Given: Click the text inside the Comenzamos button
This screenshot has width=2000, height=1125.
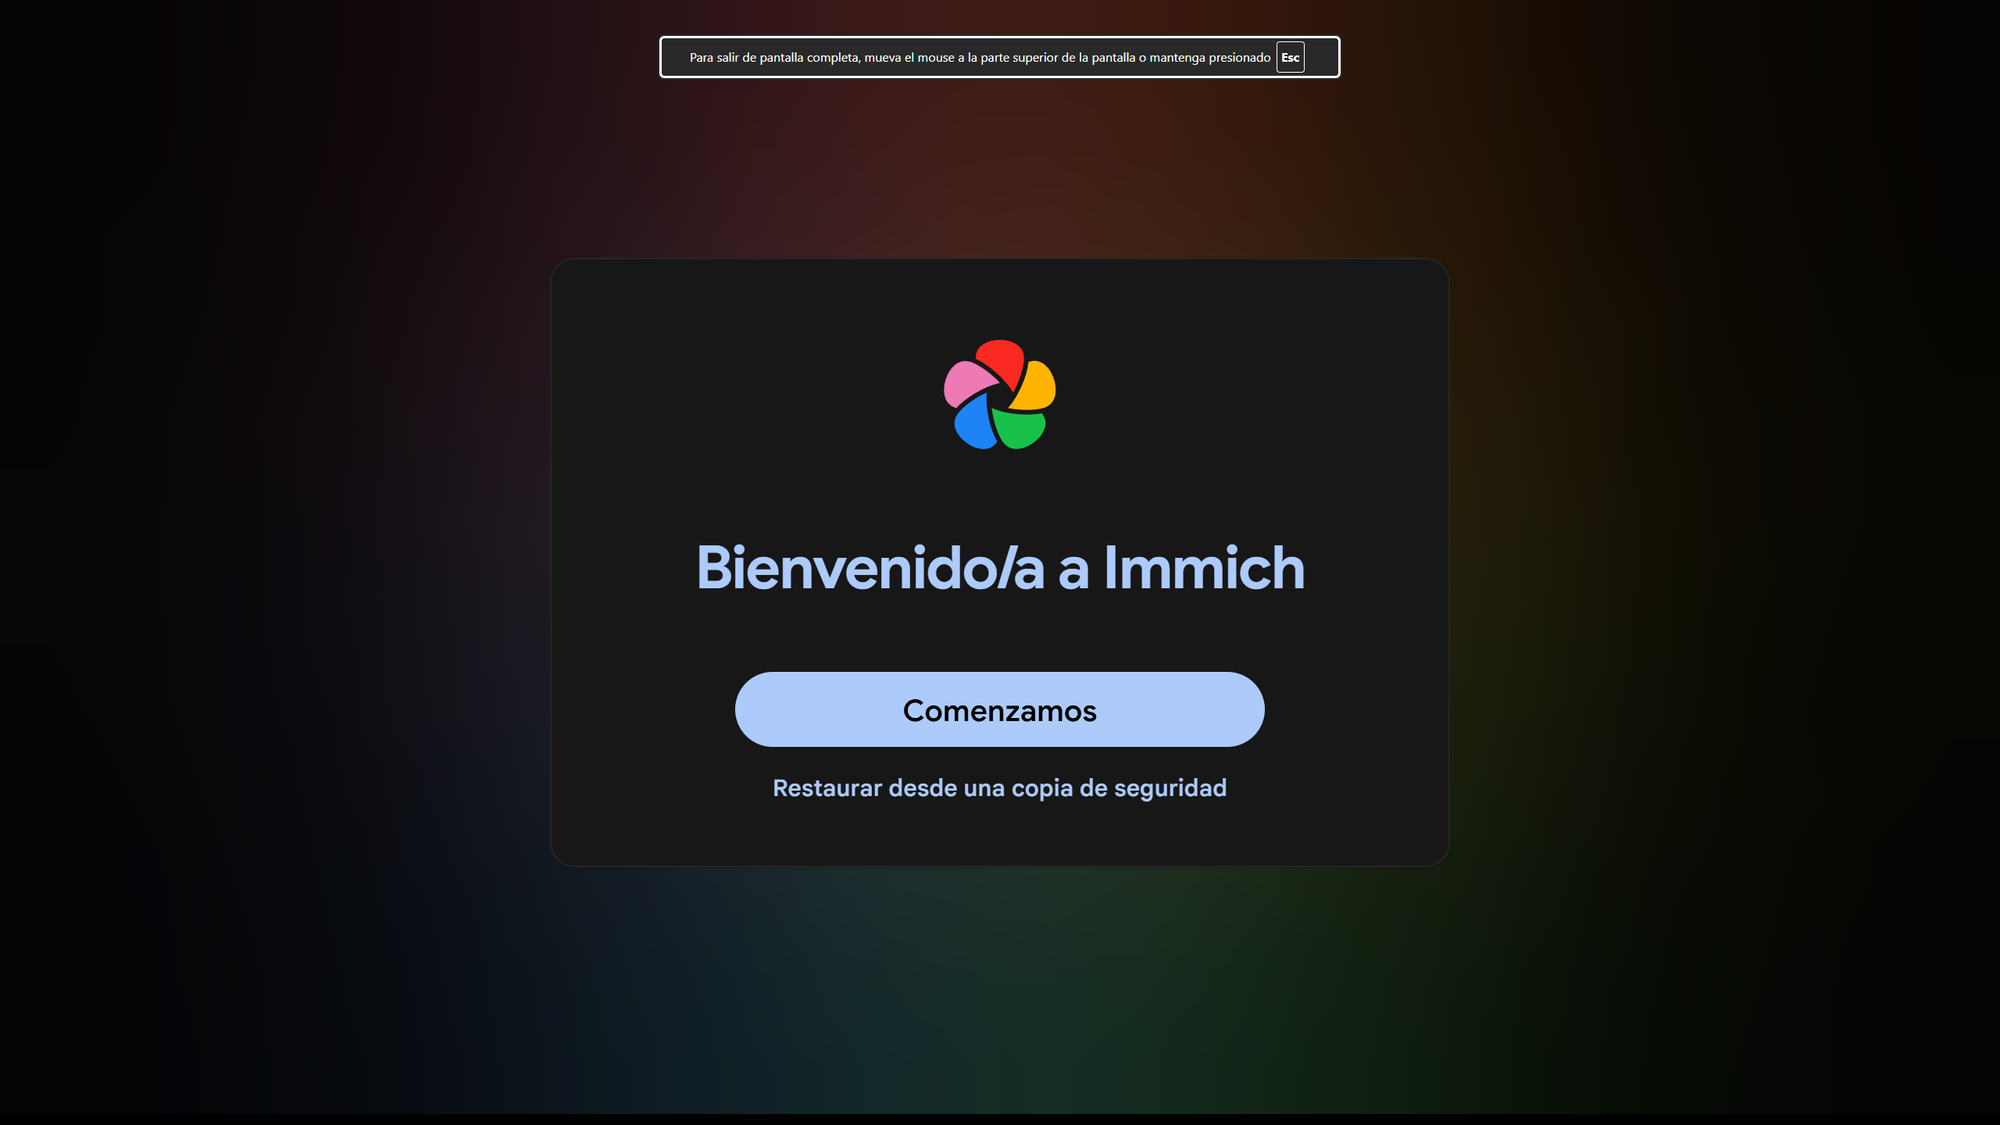Looking at the screenshot, I should [999, 710].
